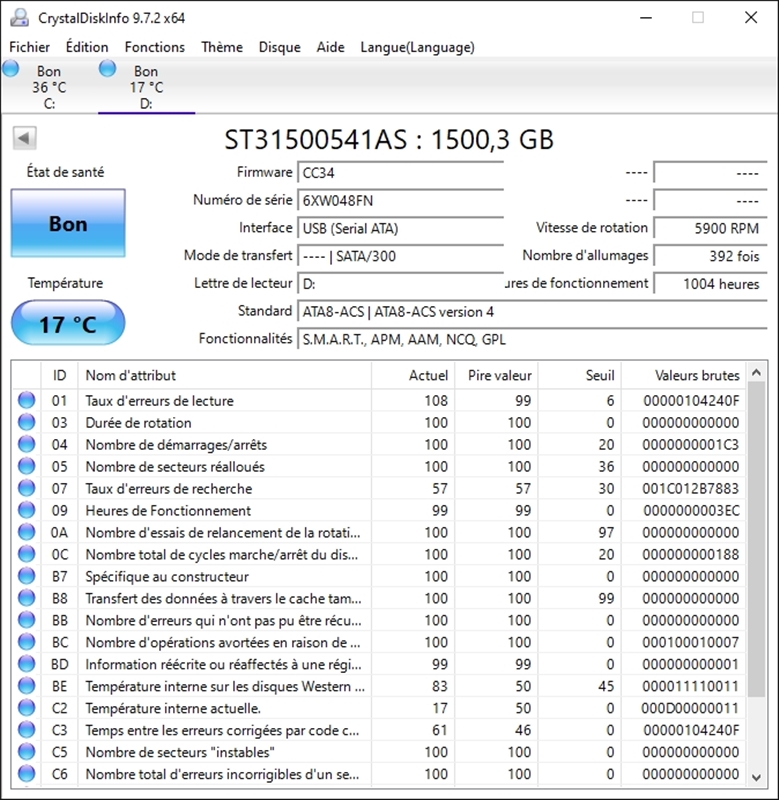This screenshot has width=779, height=800.
Task: Click the Firmware CC34 field
Action: (x=400, y=172)
